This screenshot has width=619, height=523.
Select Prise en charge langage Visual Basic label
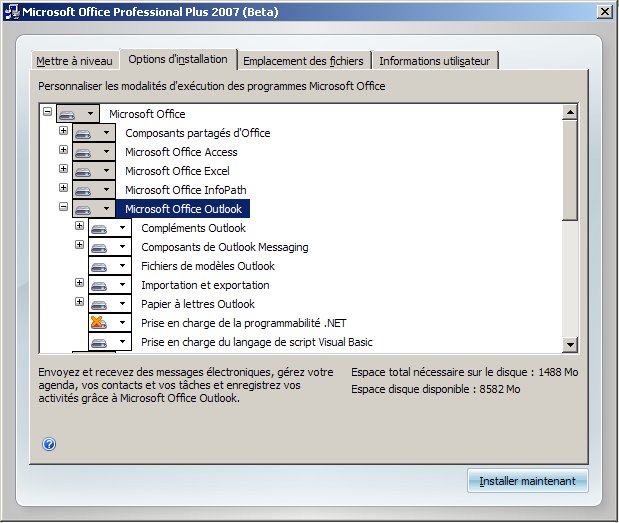tap(257, 342)
